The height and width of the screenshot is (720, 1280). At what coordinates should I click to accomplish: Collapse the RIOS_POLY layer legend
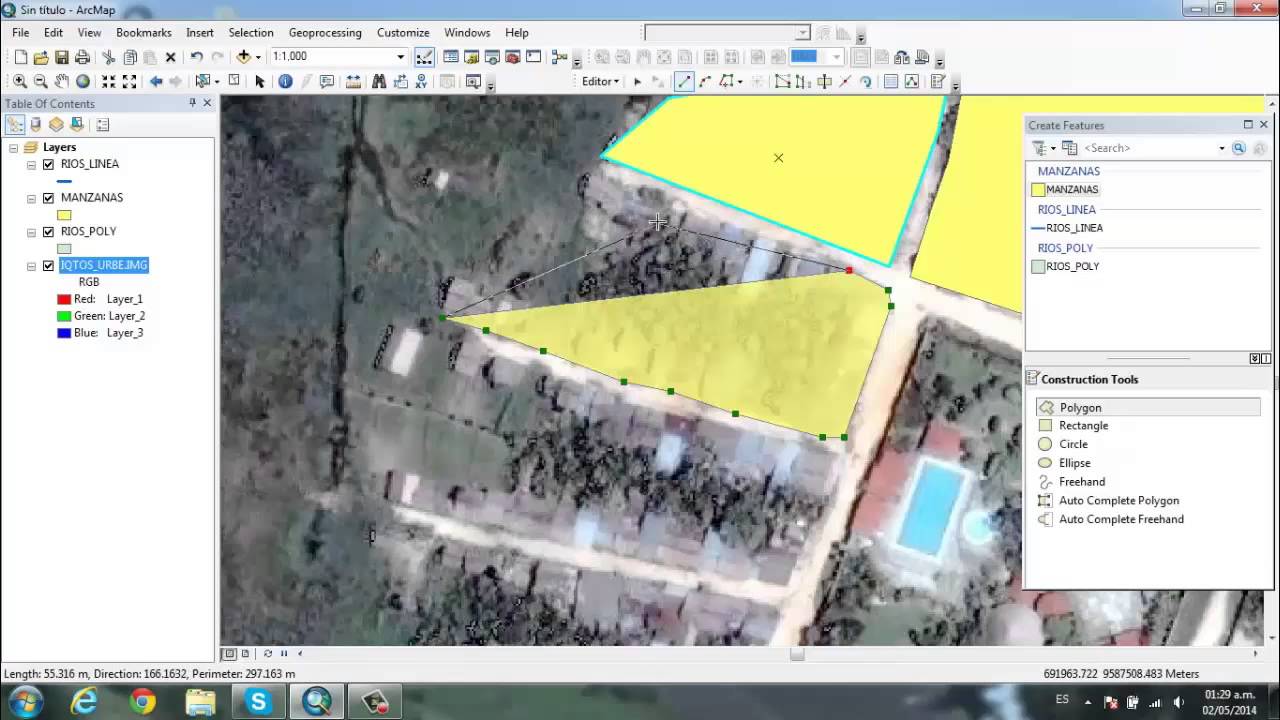pyautogui.click(x=31, y=232)
